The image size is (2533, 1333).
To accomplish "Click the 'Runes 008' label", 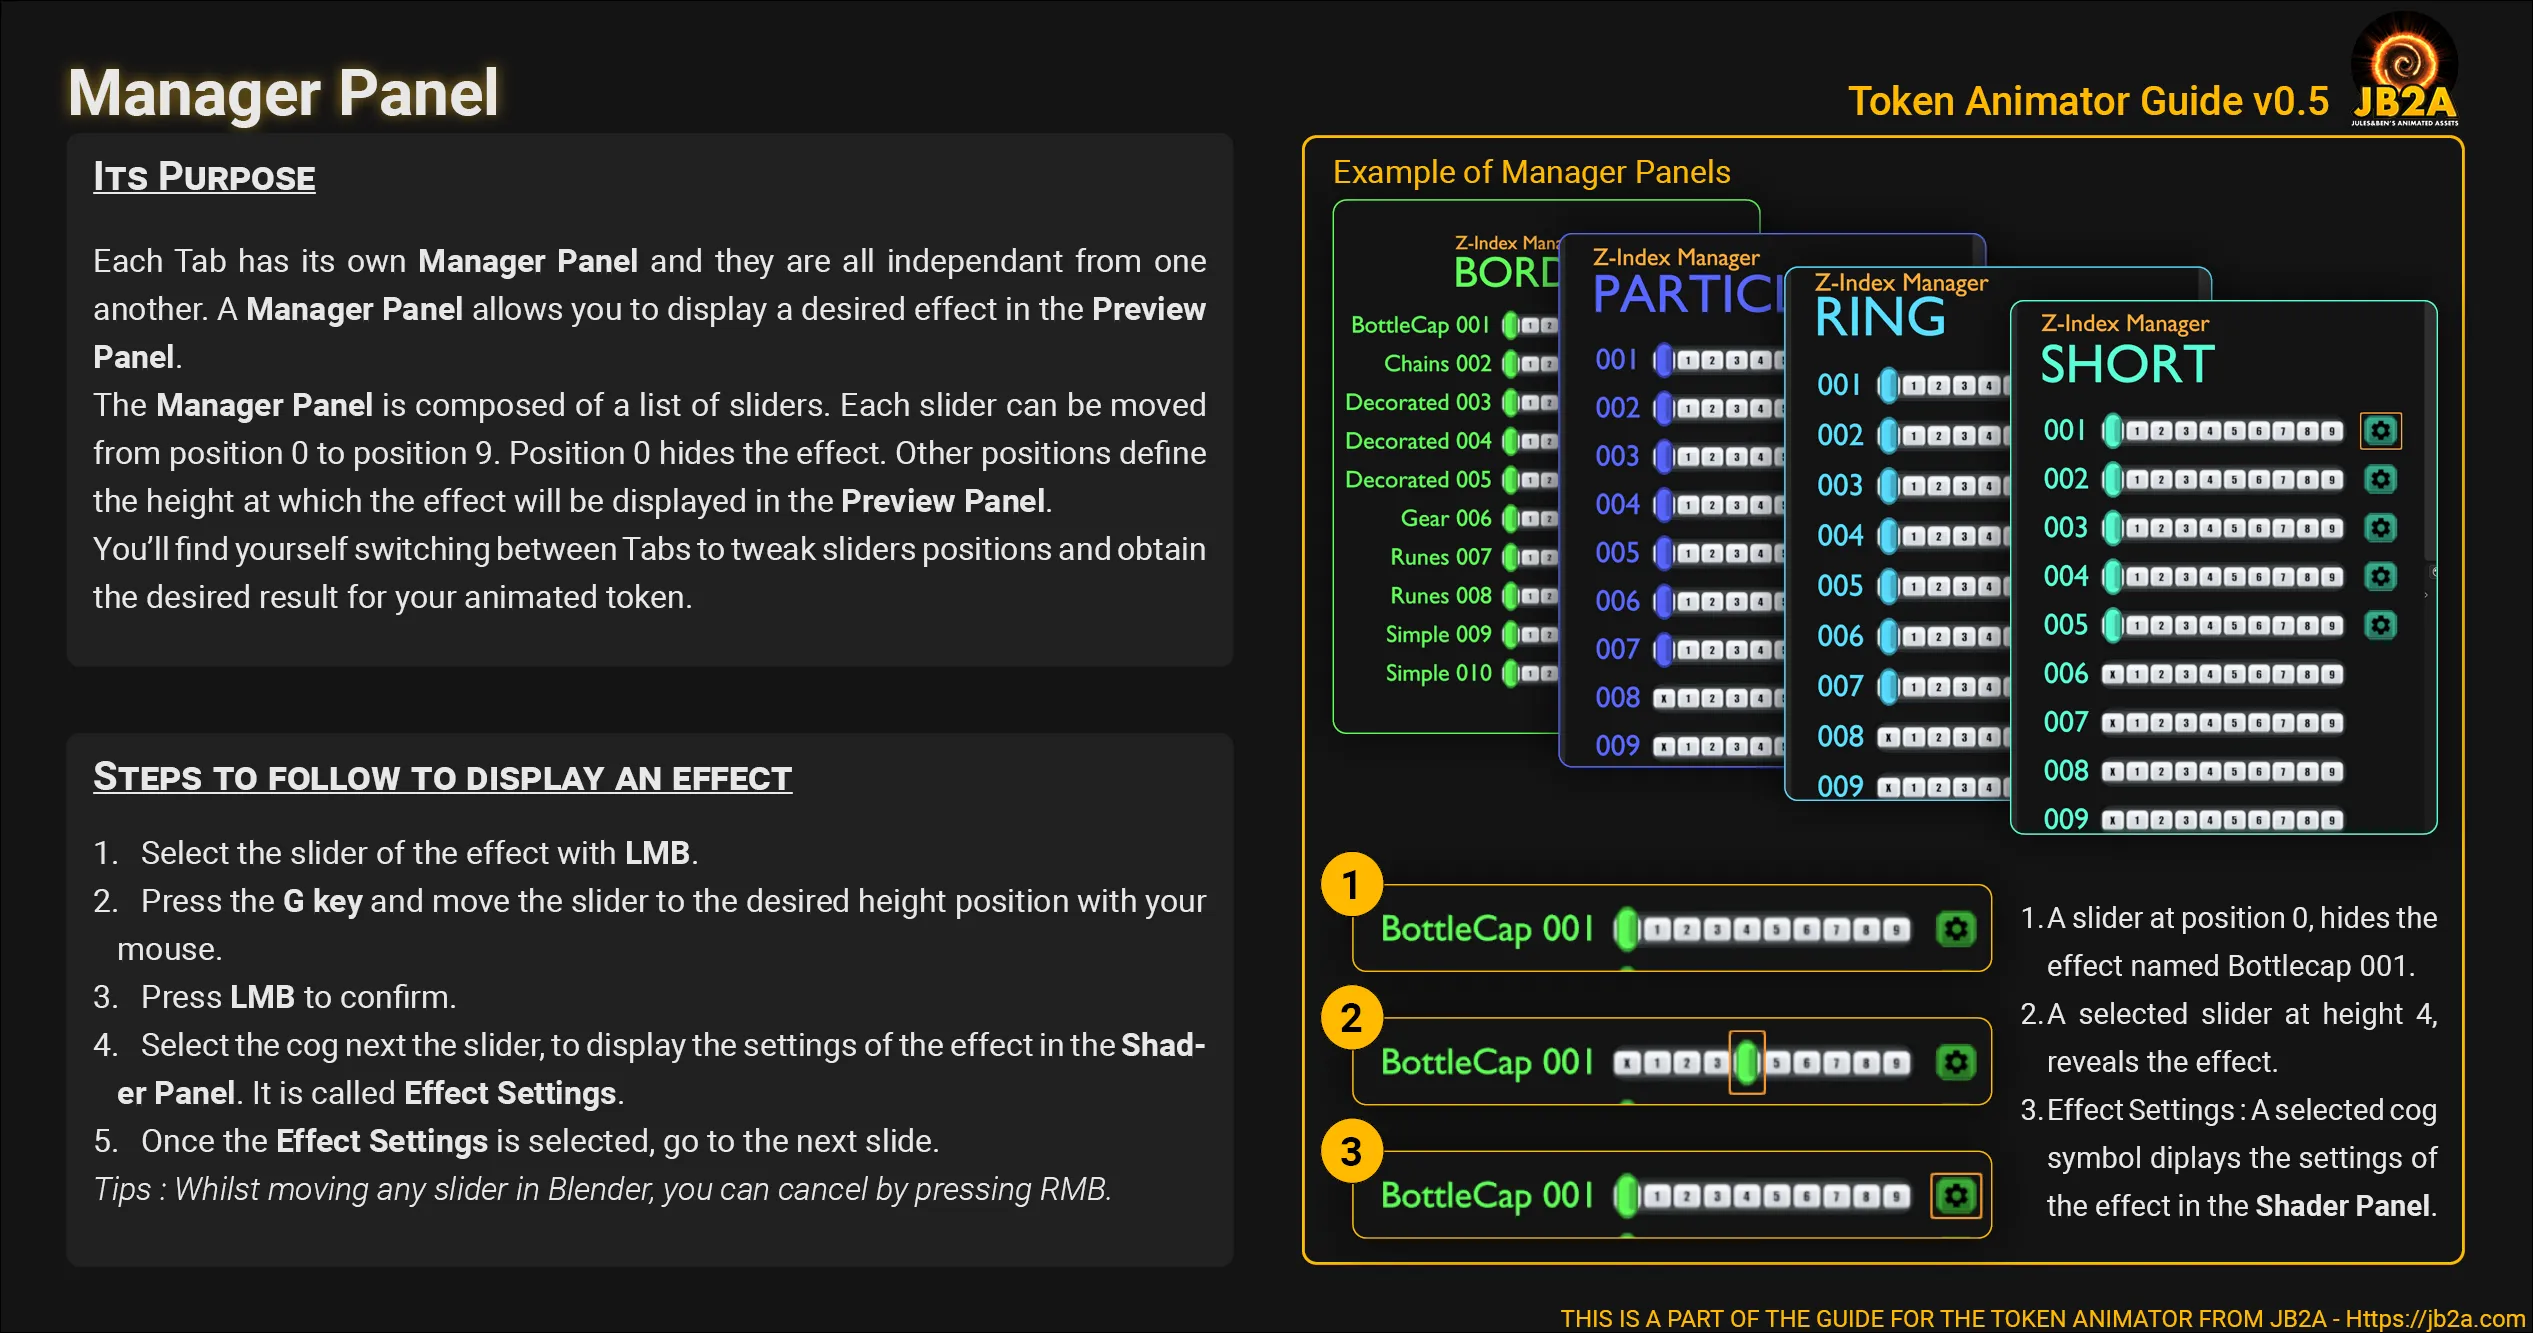I will click(1441, 596).
